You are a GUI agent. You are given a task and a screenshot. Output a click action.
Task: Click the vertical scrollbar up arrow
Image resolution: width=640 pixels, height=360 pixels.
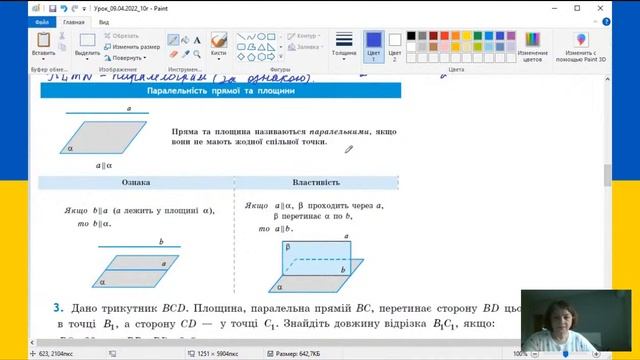607,79
